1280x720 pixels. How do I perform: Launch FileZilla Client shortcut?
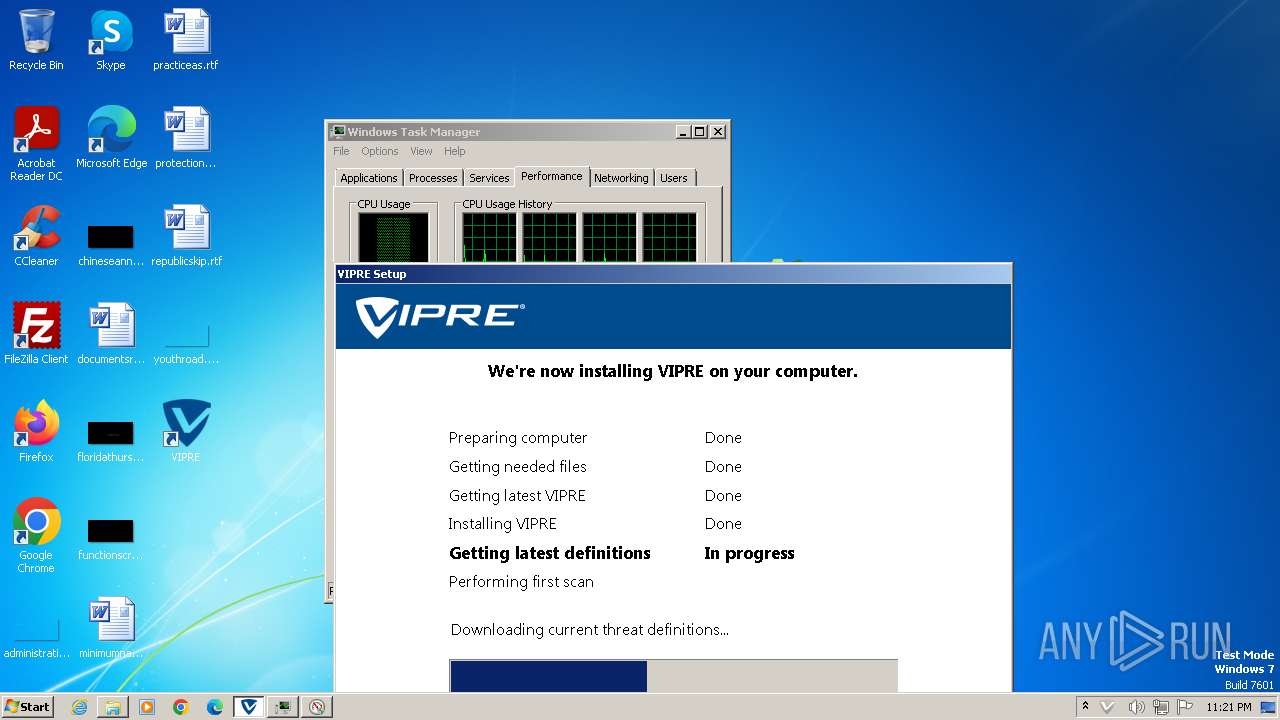point(36,333)
